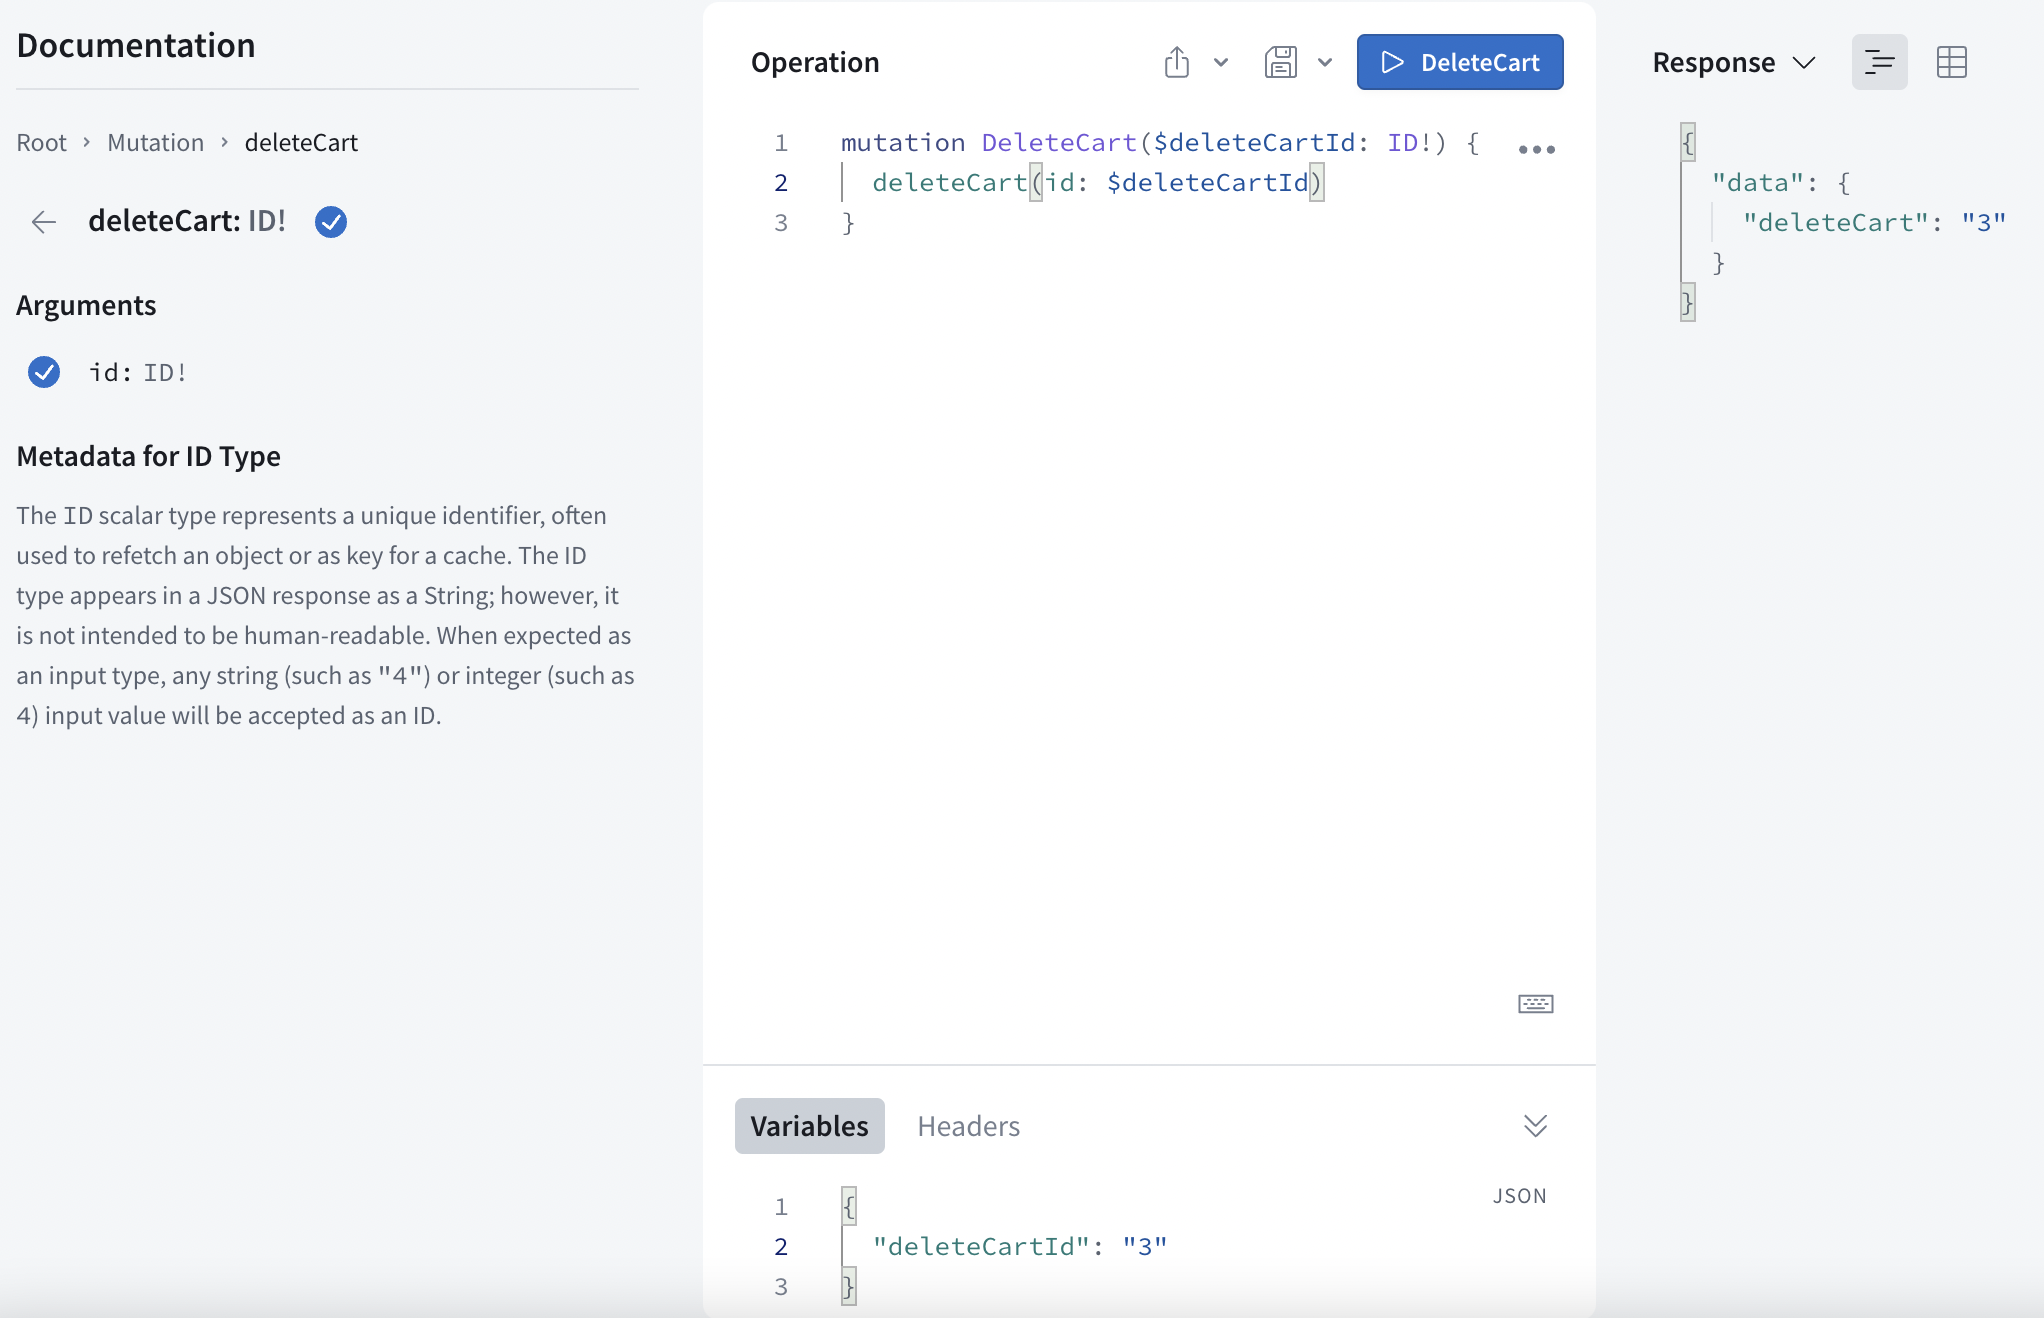Switch response to table view icon
Screen dimensions: 2044x1318
click(1951, 62)
